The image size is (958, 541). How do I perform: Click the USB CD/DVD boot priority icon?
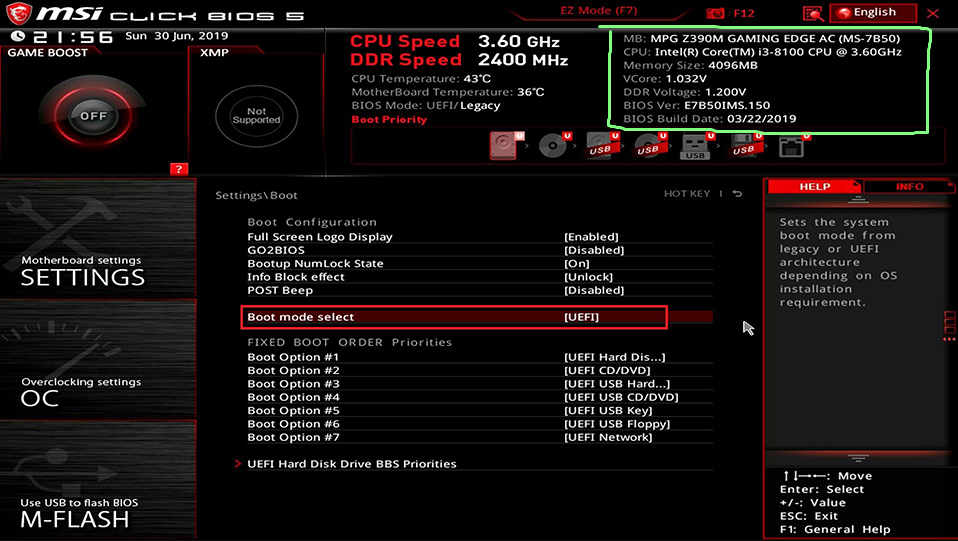click(650, 146)
